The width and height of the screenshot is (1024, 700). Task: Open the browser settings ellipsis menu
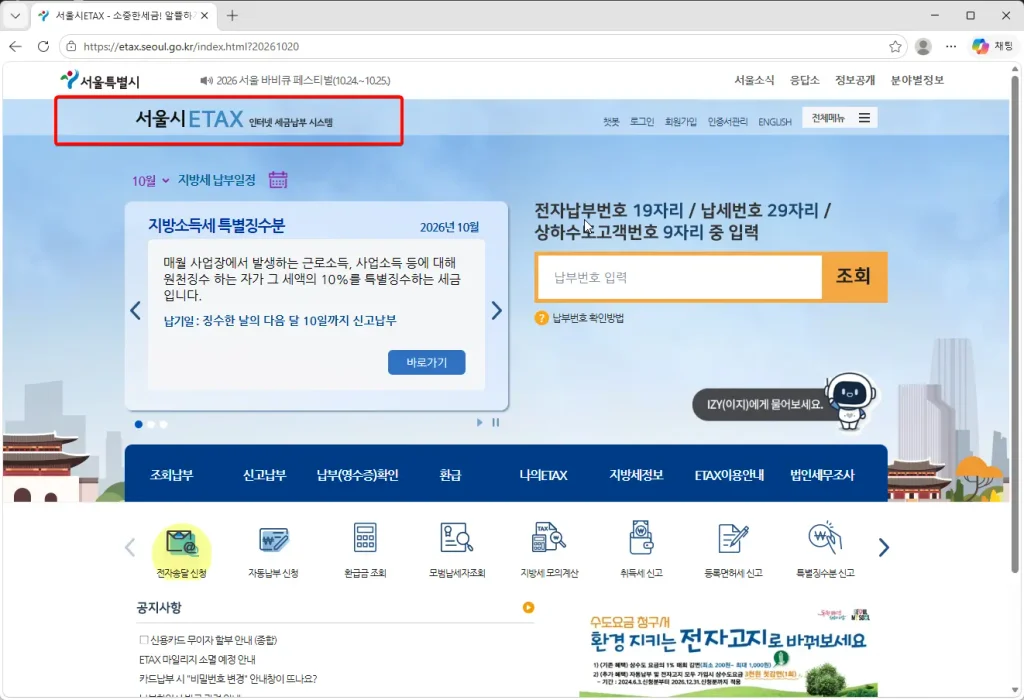(951, 46)
